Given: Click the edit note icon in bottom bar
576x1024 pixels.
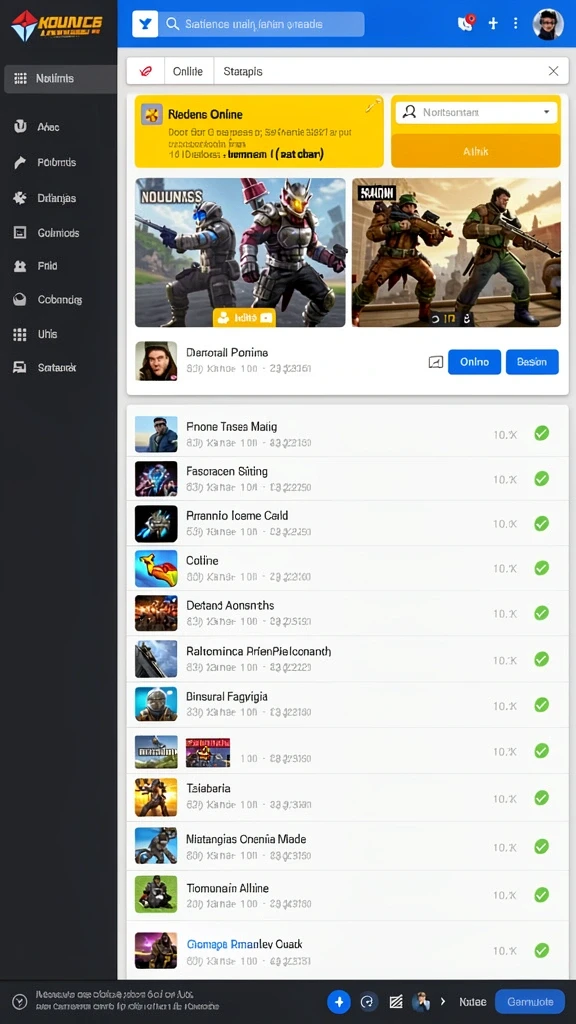Looking at the screenshot, I should (395, 1001).
